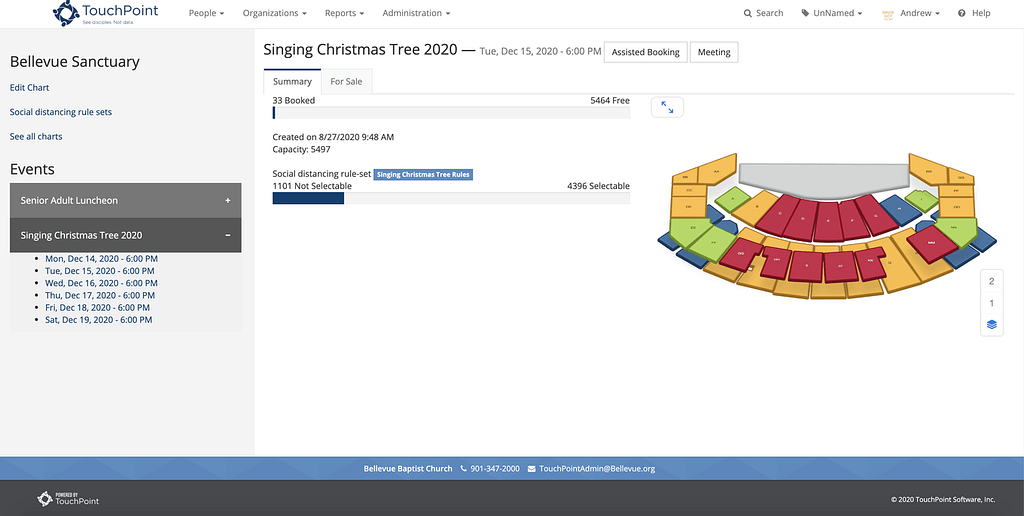Open the People dropdown menu
1024x516 pixels.
coord(206,13)
